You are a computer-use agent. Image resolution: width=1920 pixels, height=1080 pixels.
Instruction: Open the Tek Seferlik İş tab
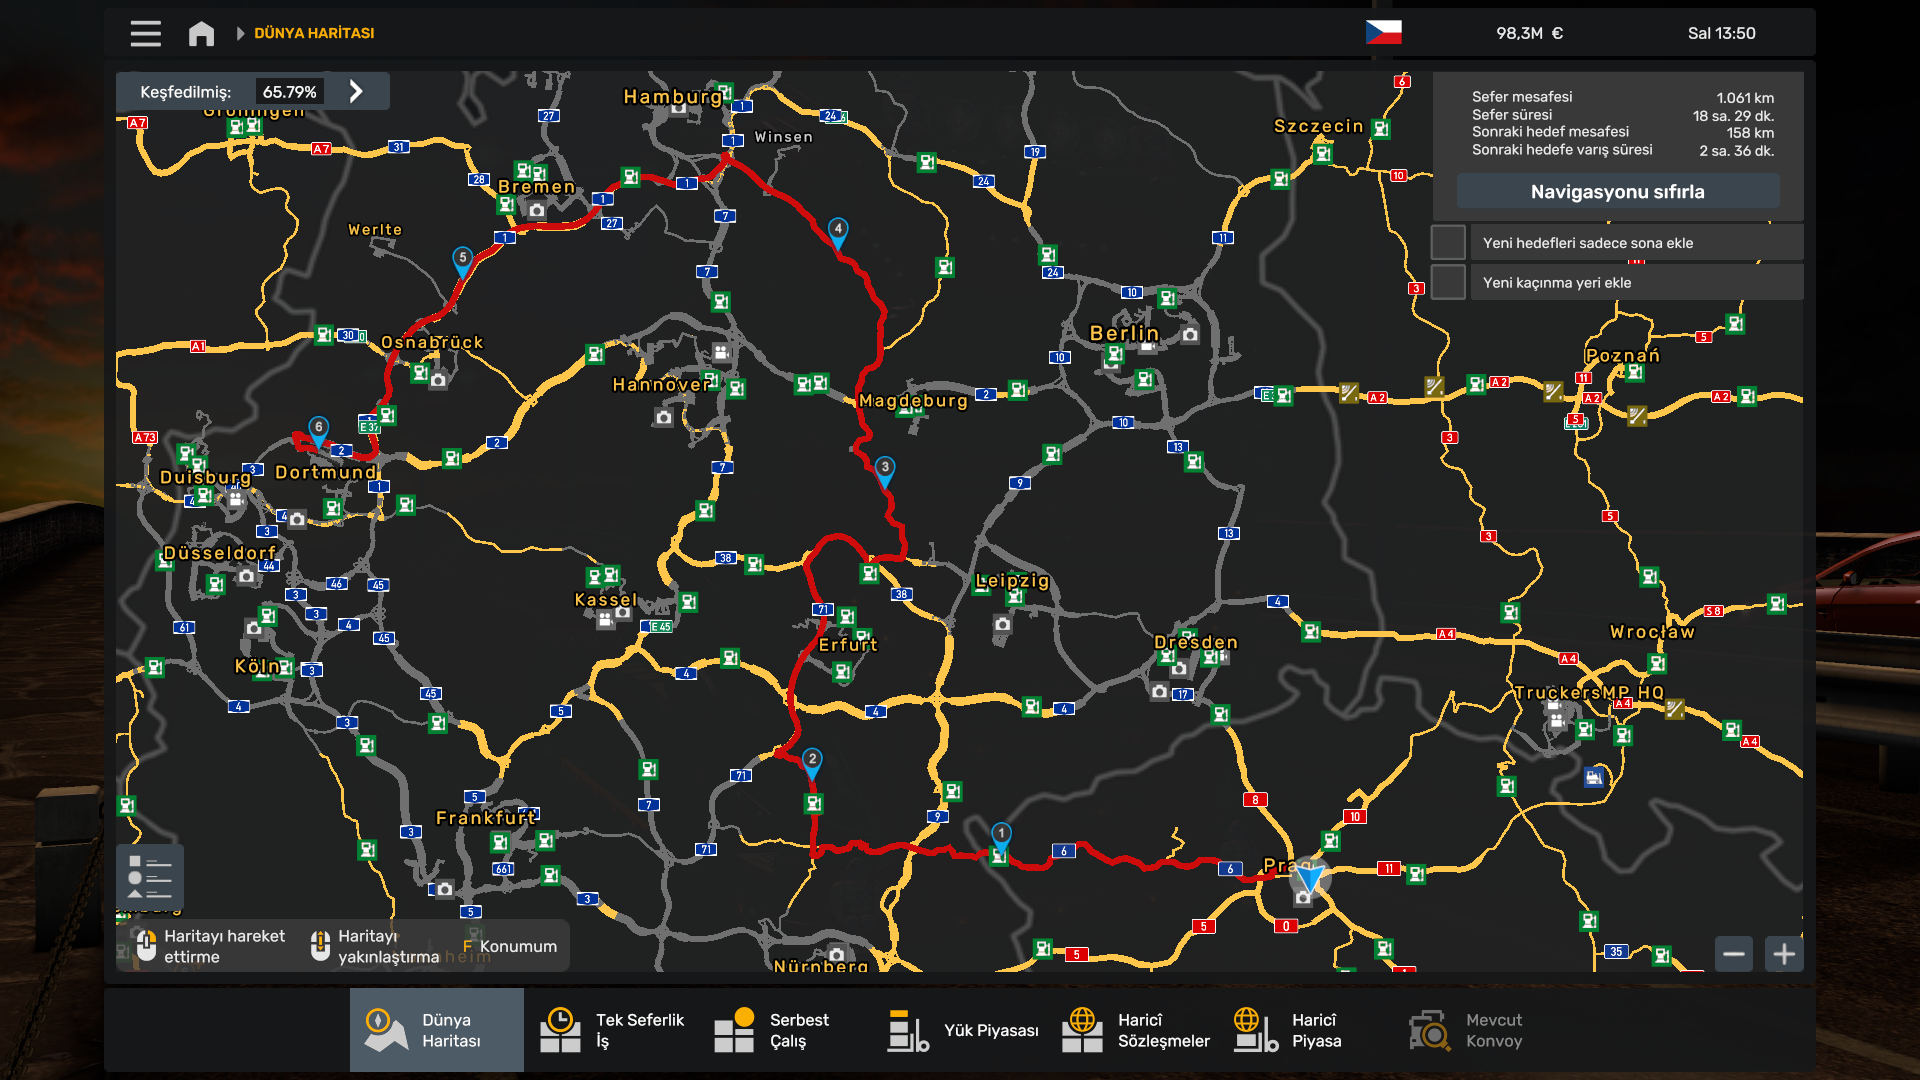(612, 1030)
